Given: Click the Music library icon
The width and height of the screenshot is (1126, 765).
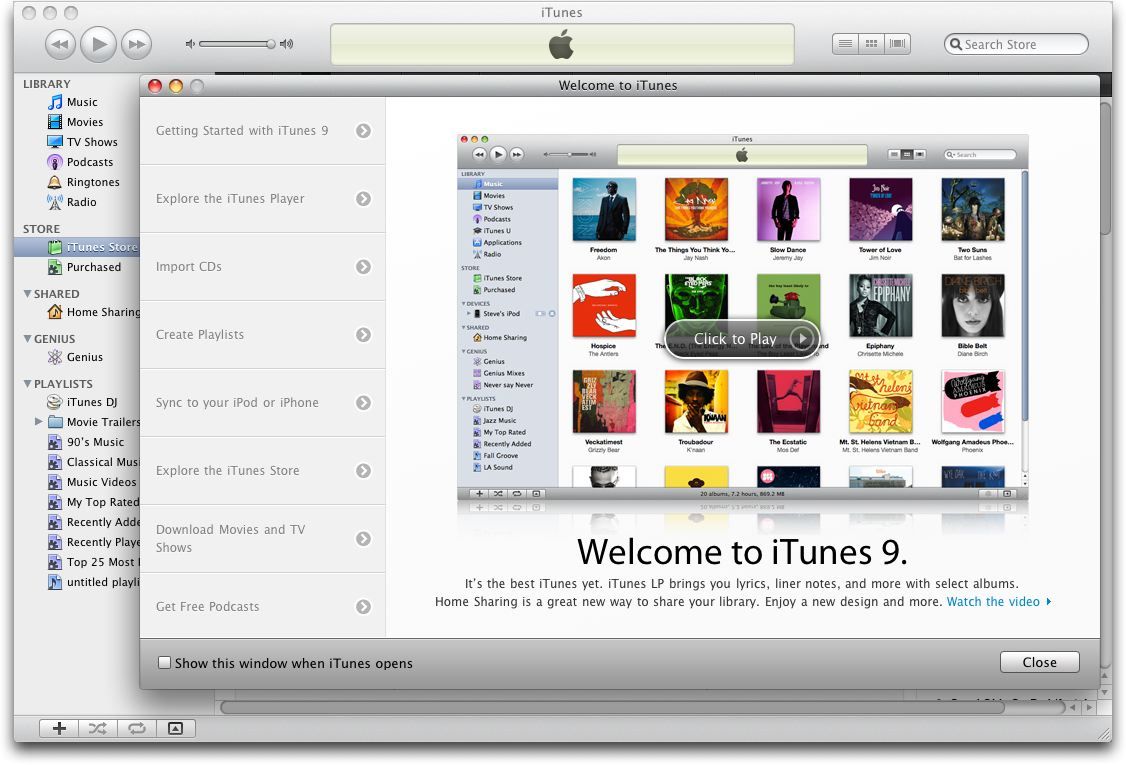Looking at the screenshot, I should [55, 102].
